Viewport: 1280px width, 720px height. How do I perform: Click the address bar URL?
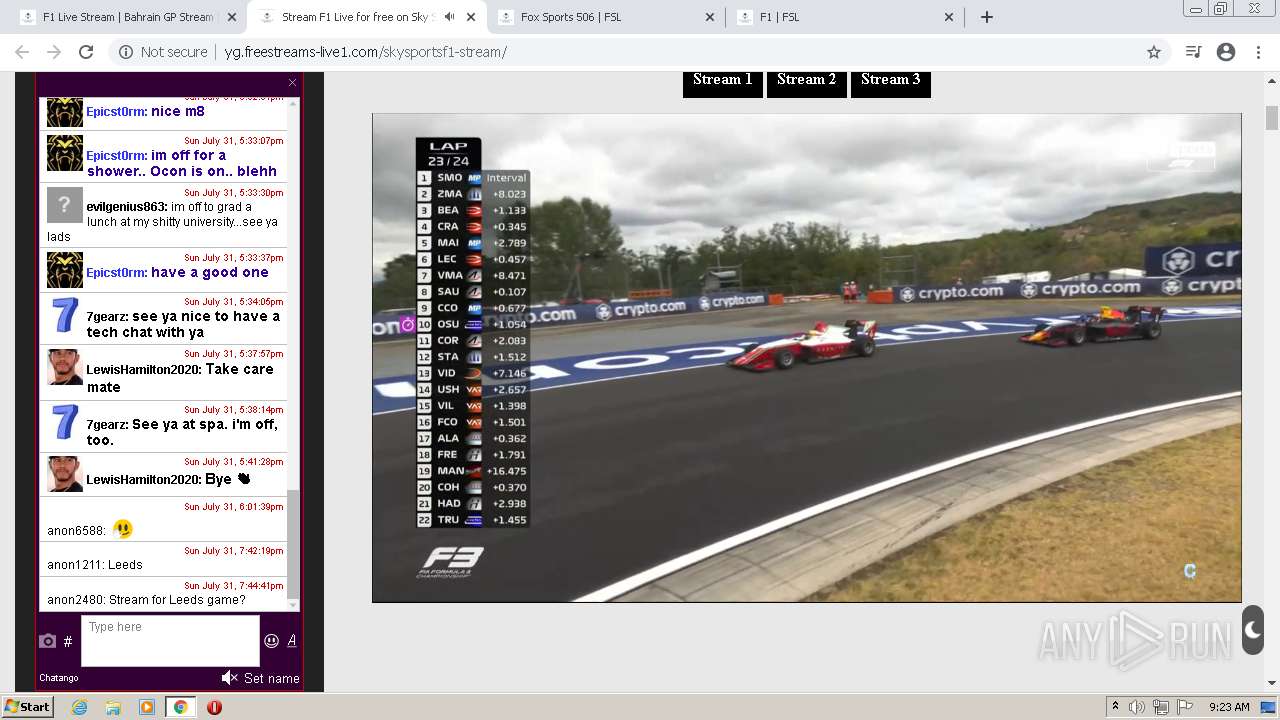point(365,52)
